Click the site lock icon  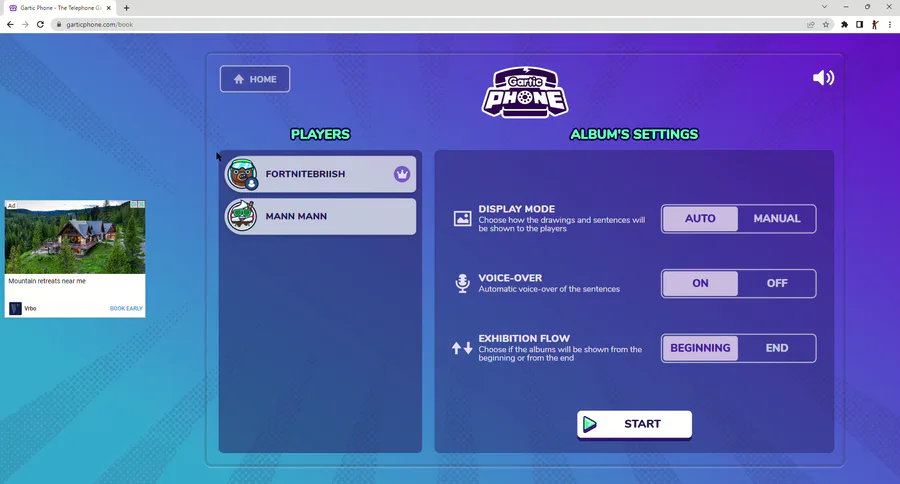point(59,25)
